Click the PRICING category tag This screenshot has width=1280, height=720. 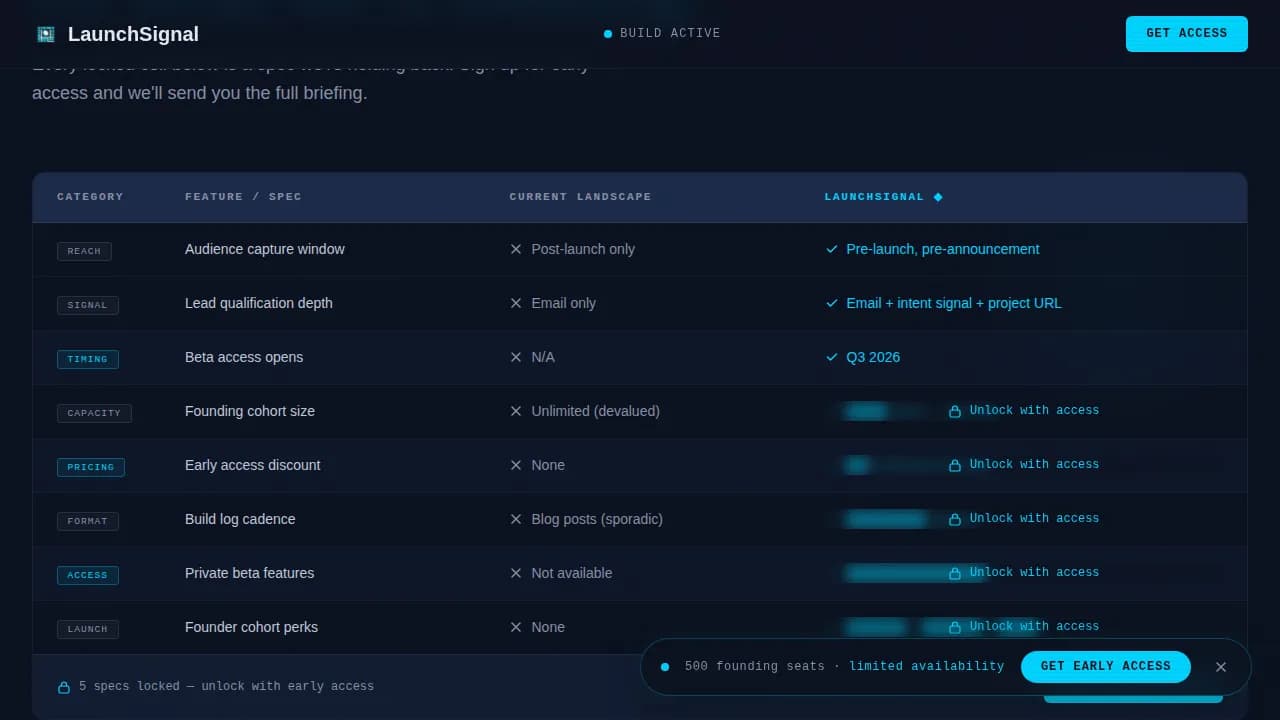[x=91, y=468]
